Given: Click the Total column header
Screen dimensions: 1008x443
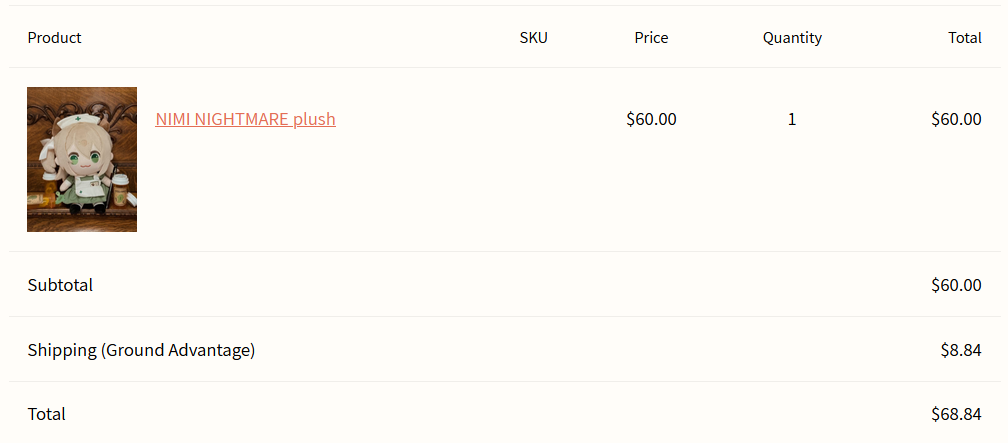Looking at the screenshot, I should [x=964, y=38].
